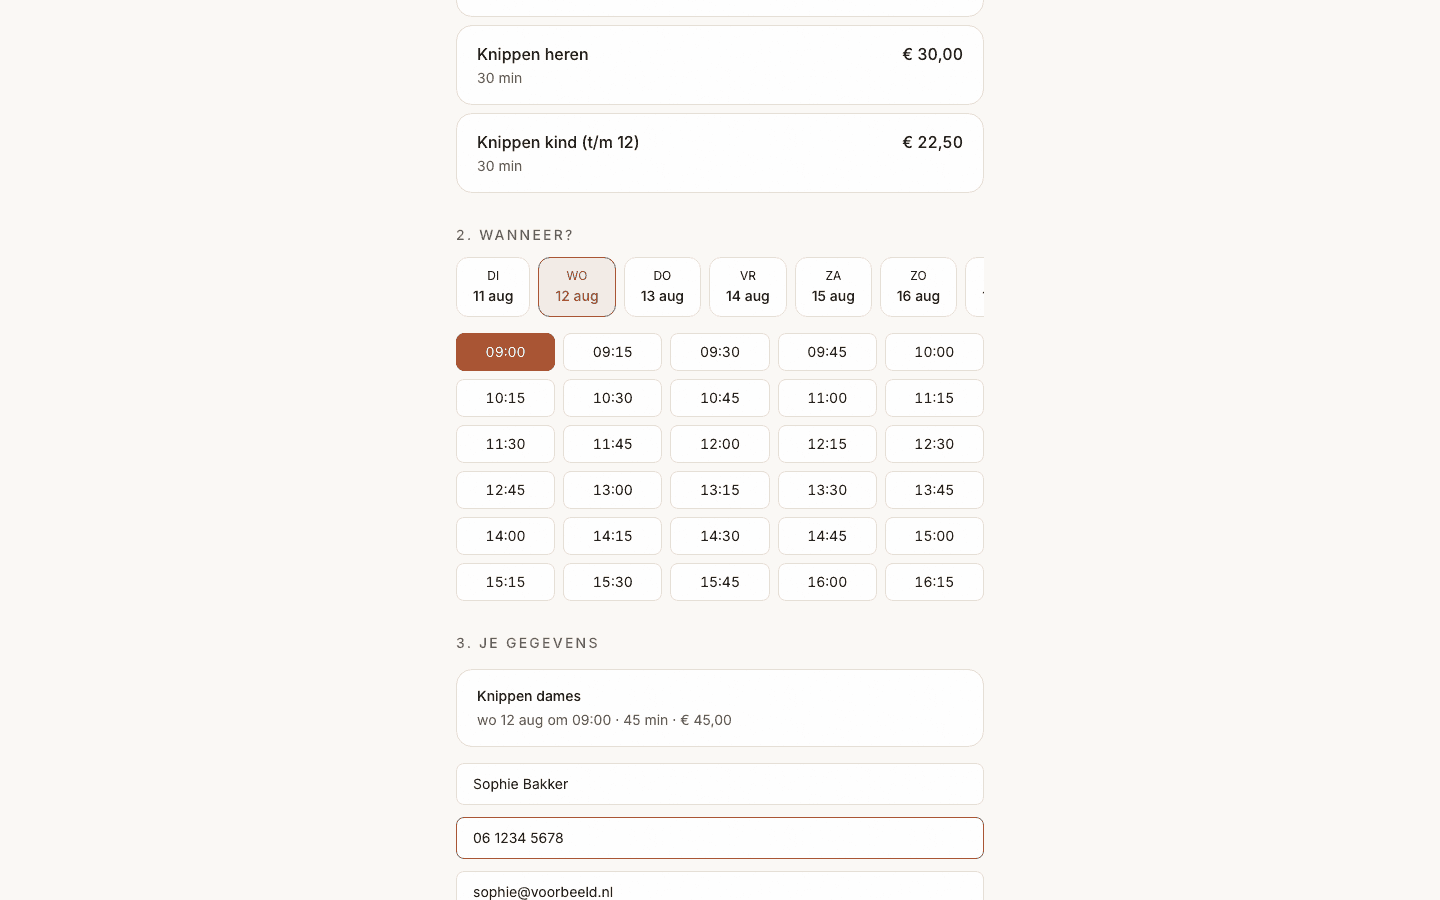1440x900 pixels.
Task: Select the Knippen heren service
Action: pyautogui.click(x=720, y=65)
